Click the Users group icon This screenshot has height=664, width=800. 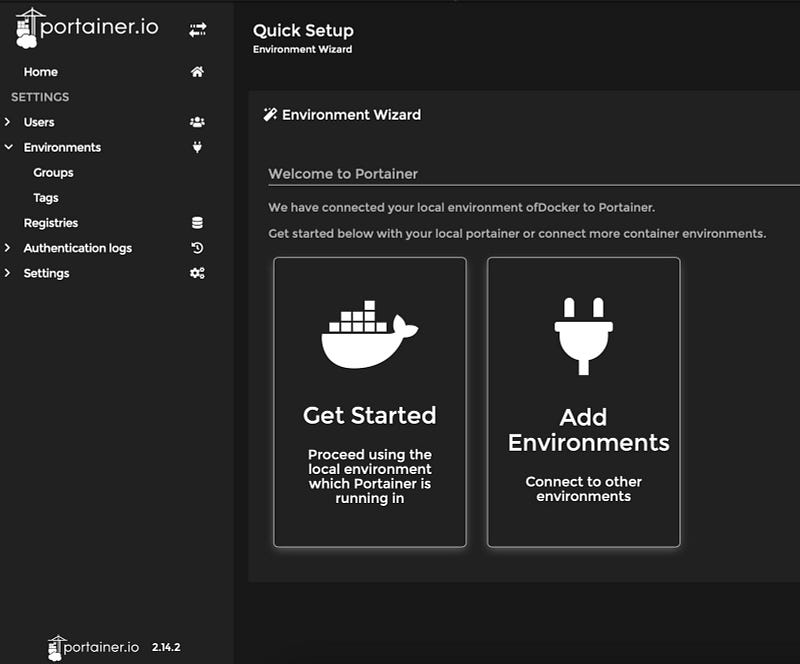197,122
